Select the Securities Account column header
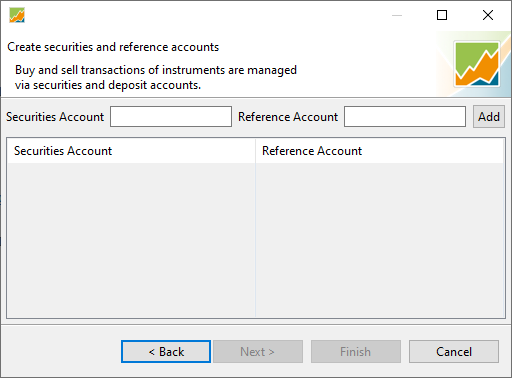The image size is (512, 378). (131, 151)
